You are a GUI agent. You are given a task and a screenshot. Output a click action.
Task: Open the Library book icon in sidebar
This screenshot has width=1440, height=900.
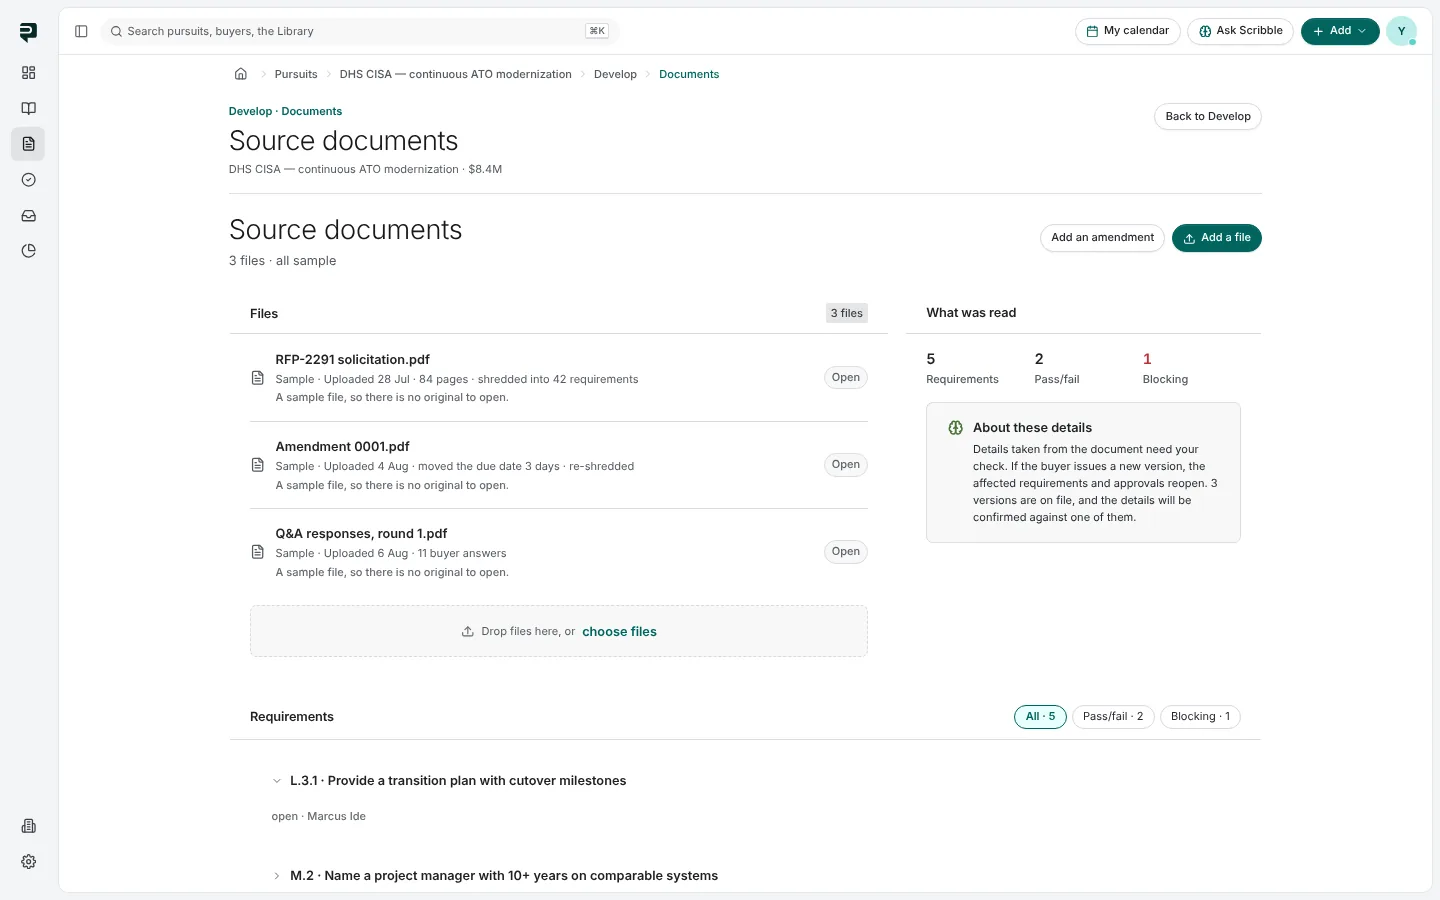click(x=28, y=109)
